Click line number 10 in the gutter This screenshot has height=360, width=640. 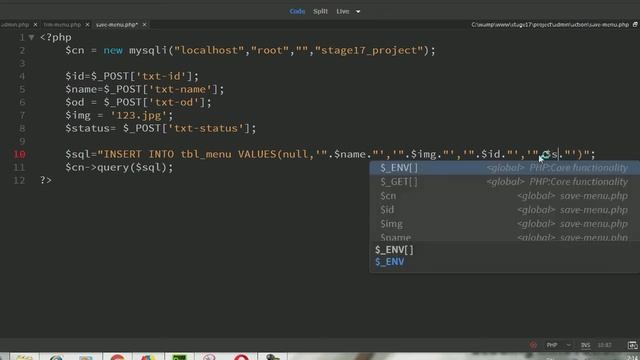point(19,154)
